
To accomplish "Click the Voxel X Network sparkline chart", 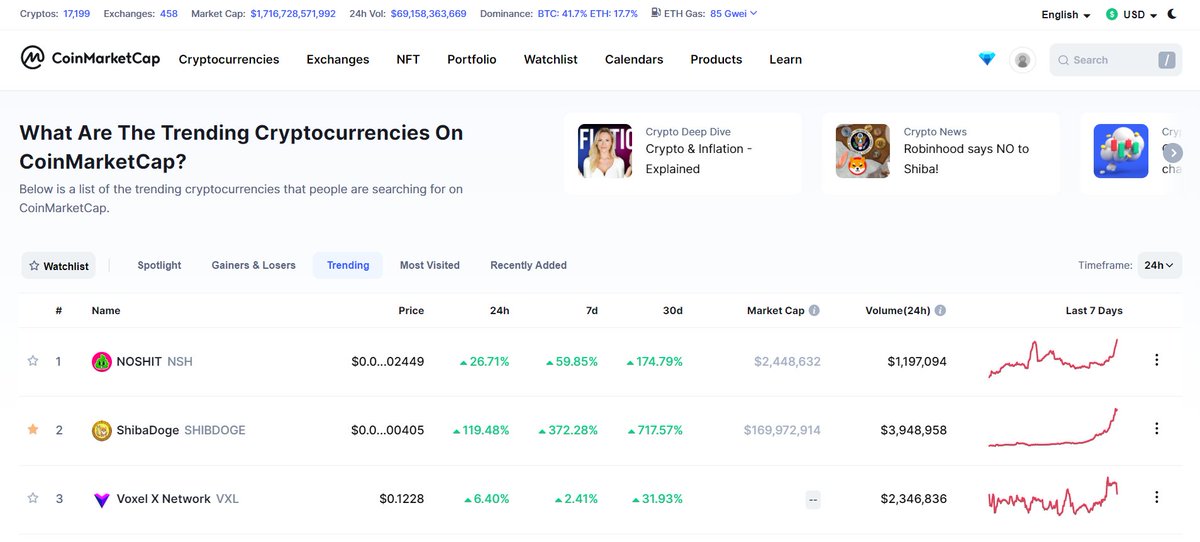I will click(x=1053, y=496).
